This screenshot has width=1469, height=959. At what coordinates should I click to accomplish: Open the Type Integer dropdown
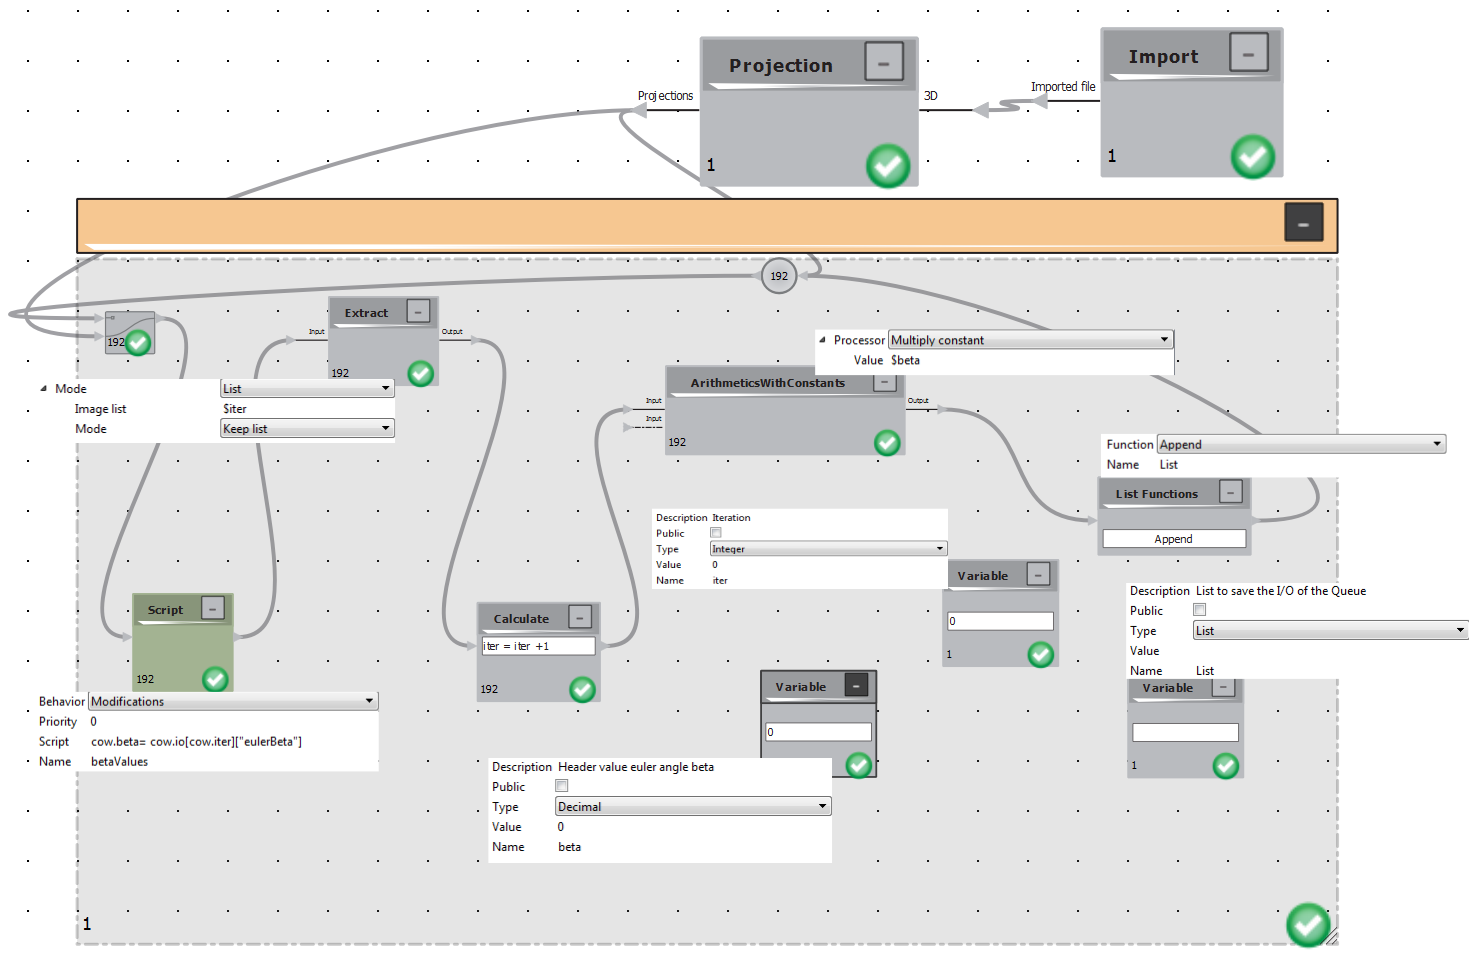(x=828, y=548)
